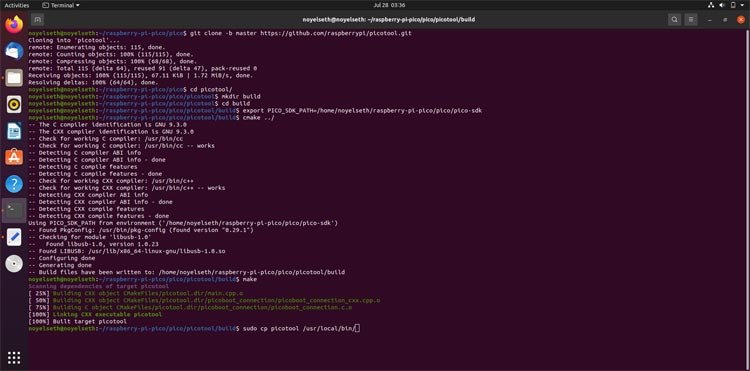
Task: Open the terminal hamburger menu
Action: (x=690, y=20)
